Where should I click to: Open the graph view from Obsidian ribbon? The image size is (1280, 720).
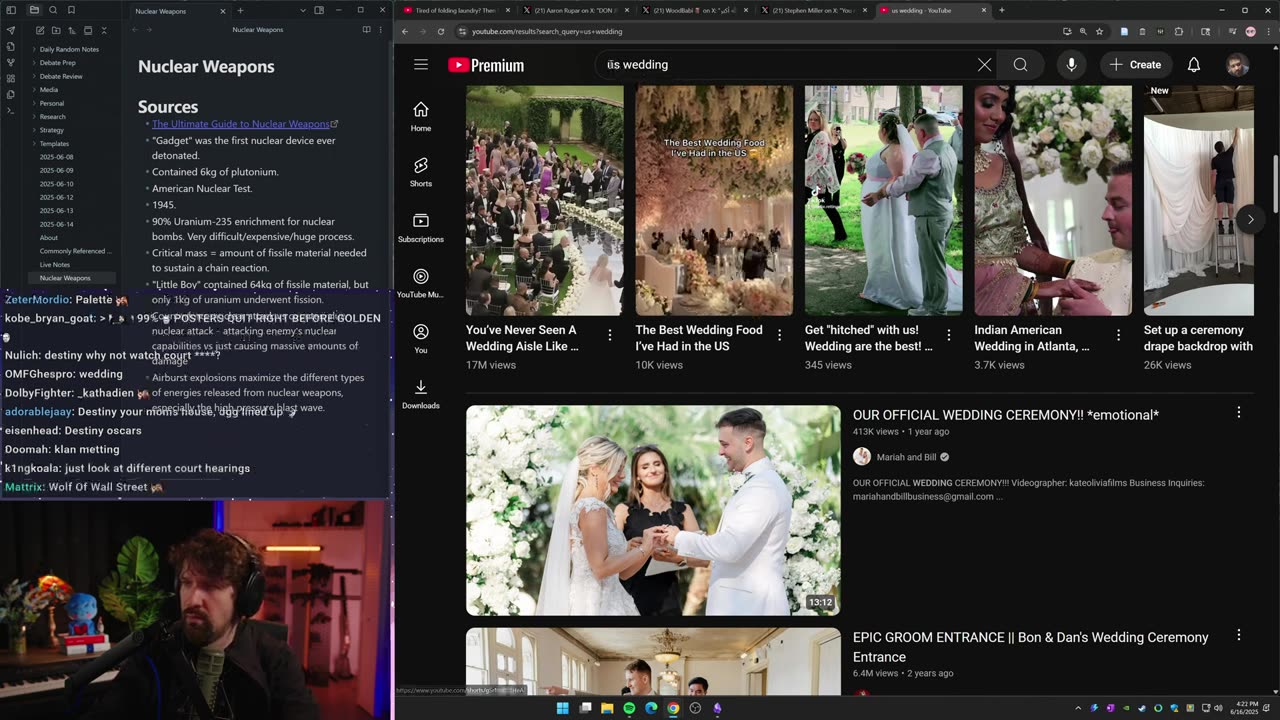[x=11, y=62]
